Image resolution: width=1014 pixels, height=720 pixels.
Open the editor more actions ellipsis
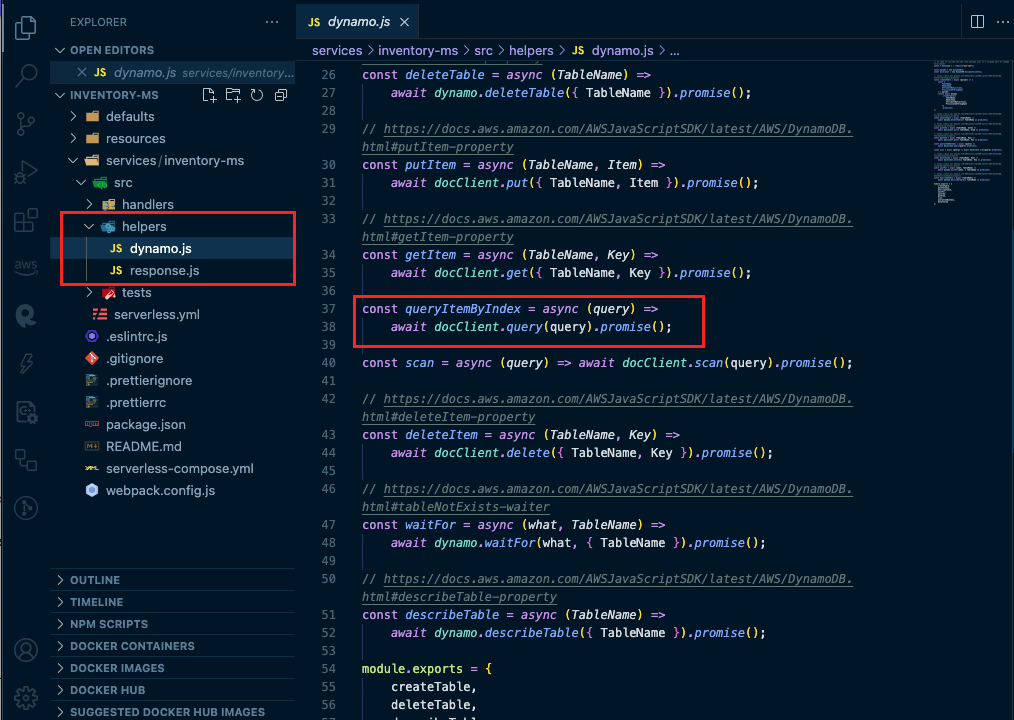point(1002,22)
